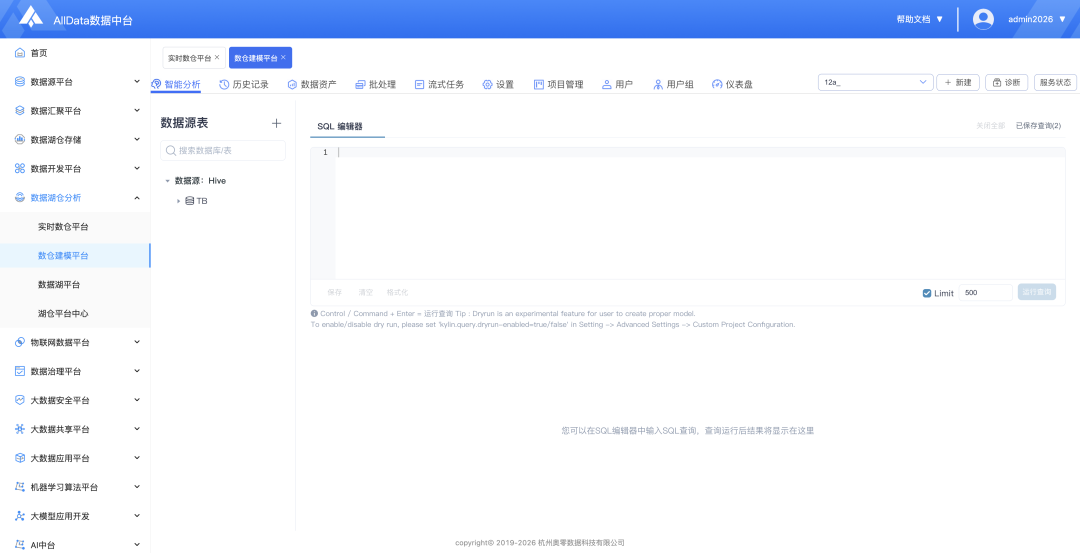Open the admin2026 account dropdown
The width and height of the screenshot is (1080, 553).
point(1037,19)
